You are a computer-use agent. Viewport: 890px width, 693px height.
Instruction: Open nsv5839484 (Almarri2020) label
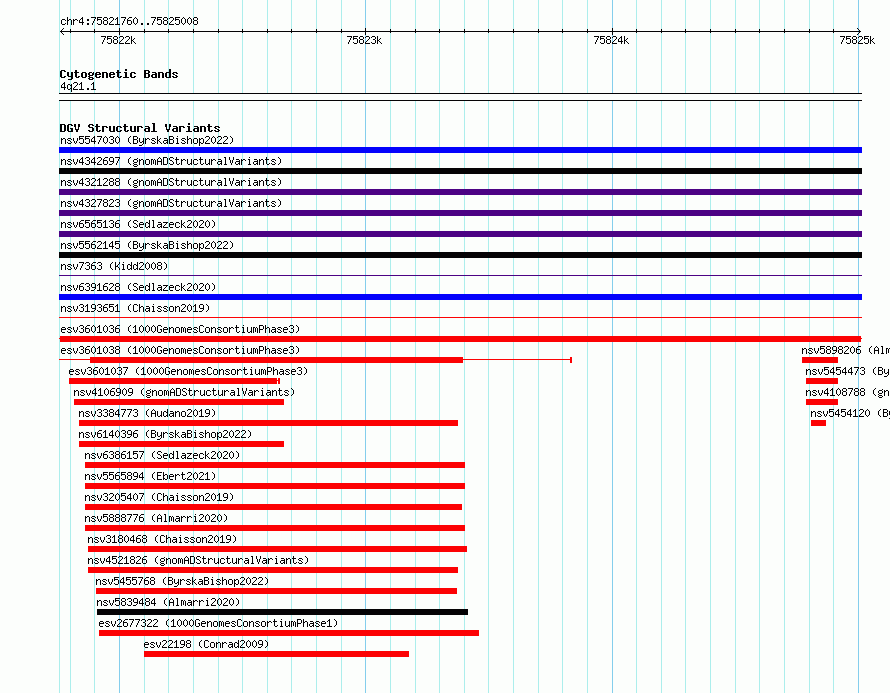[168, 602]
